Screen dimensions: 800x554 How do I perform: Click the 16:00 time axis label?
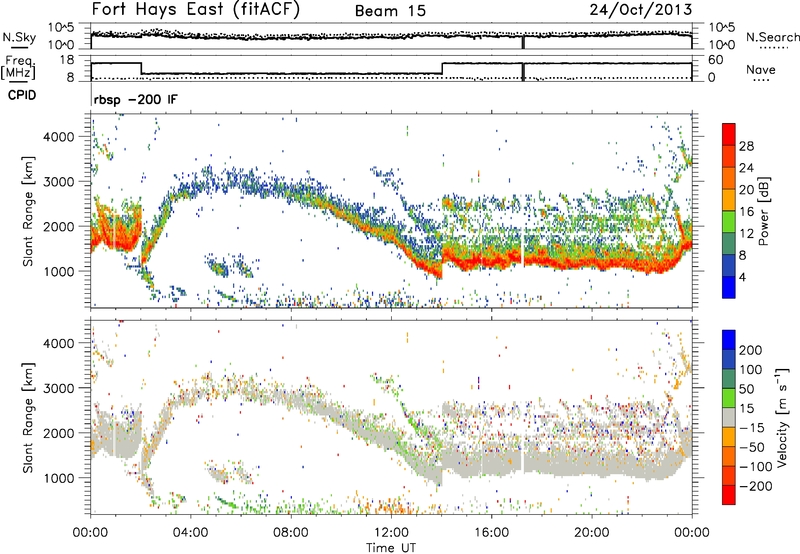pos(491,533)
